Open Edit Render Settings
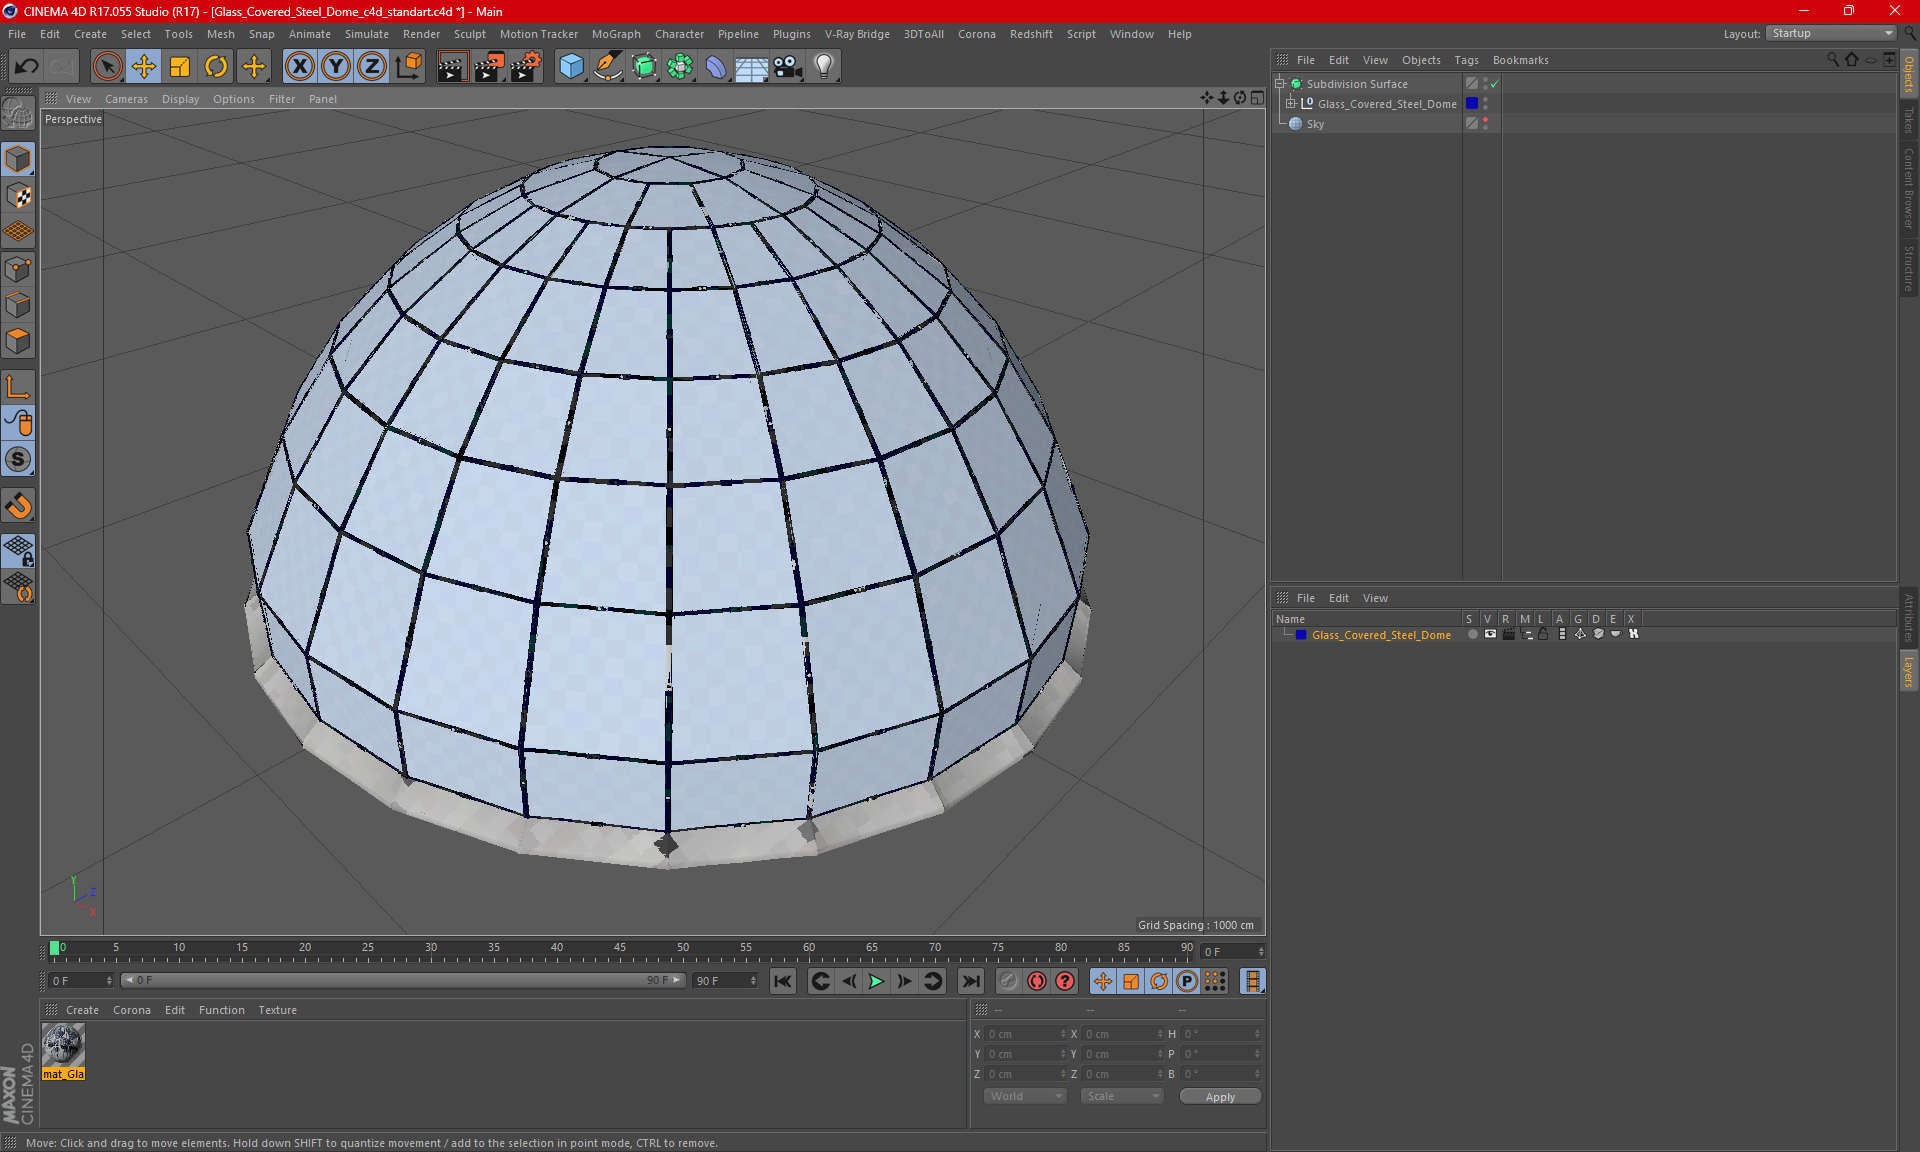The image size is (1920, 1152). 526,67
